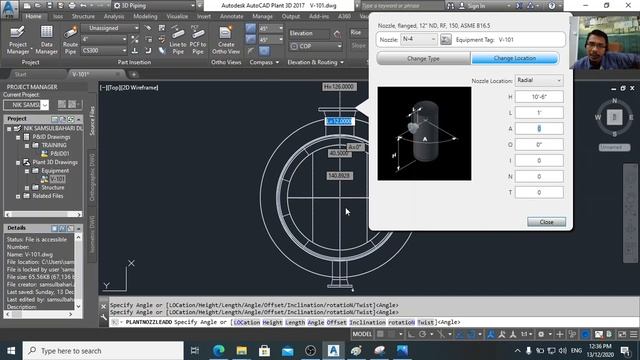Click the vertical scrollbar in Details panel
The image size is (640, 360).
pos(78,271)
